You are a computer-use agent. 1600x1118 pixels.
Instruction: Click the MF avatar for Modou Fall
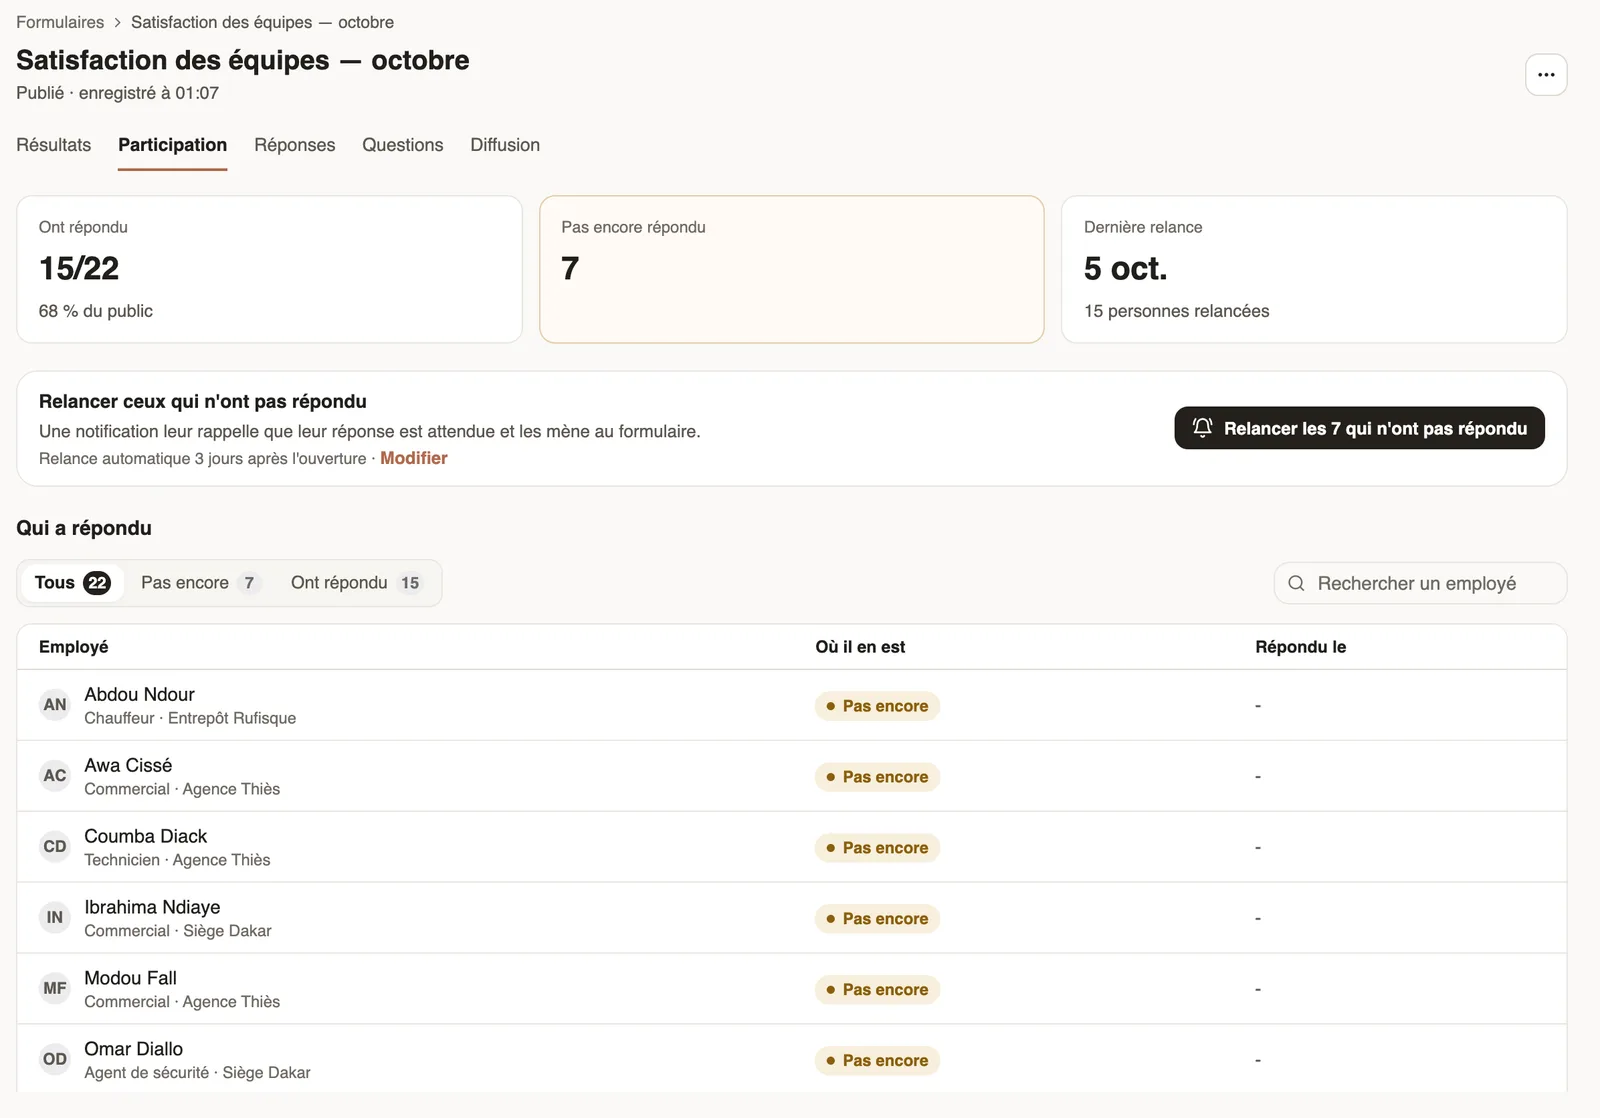tap(55, 989)
